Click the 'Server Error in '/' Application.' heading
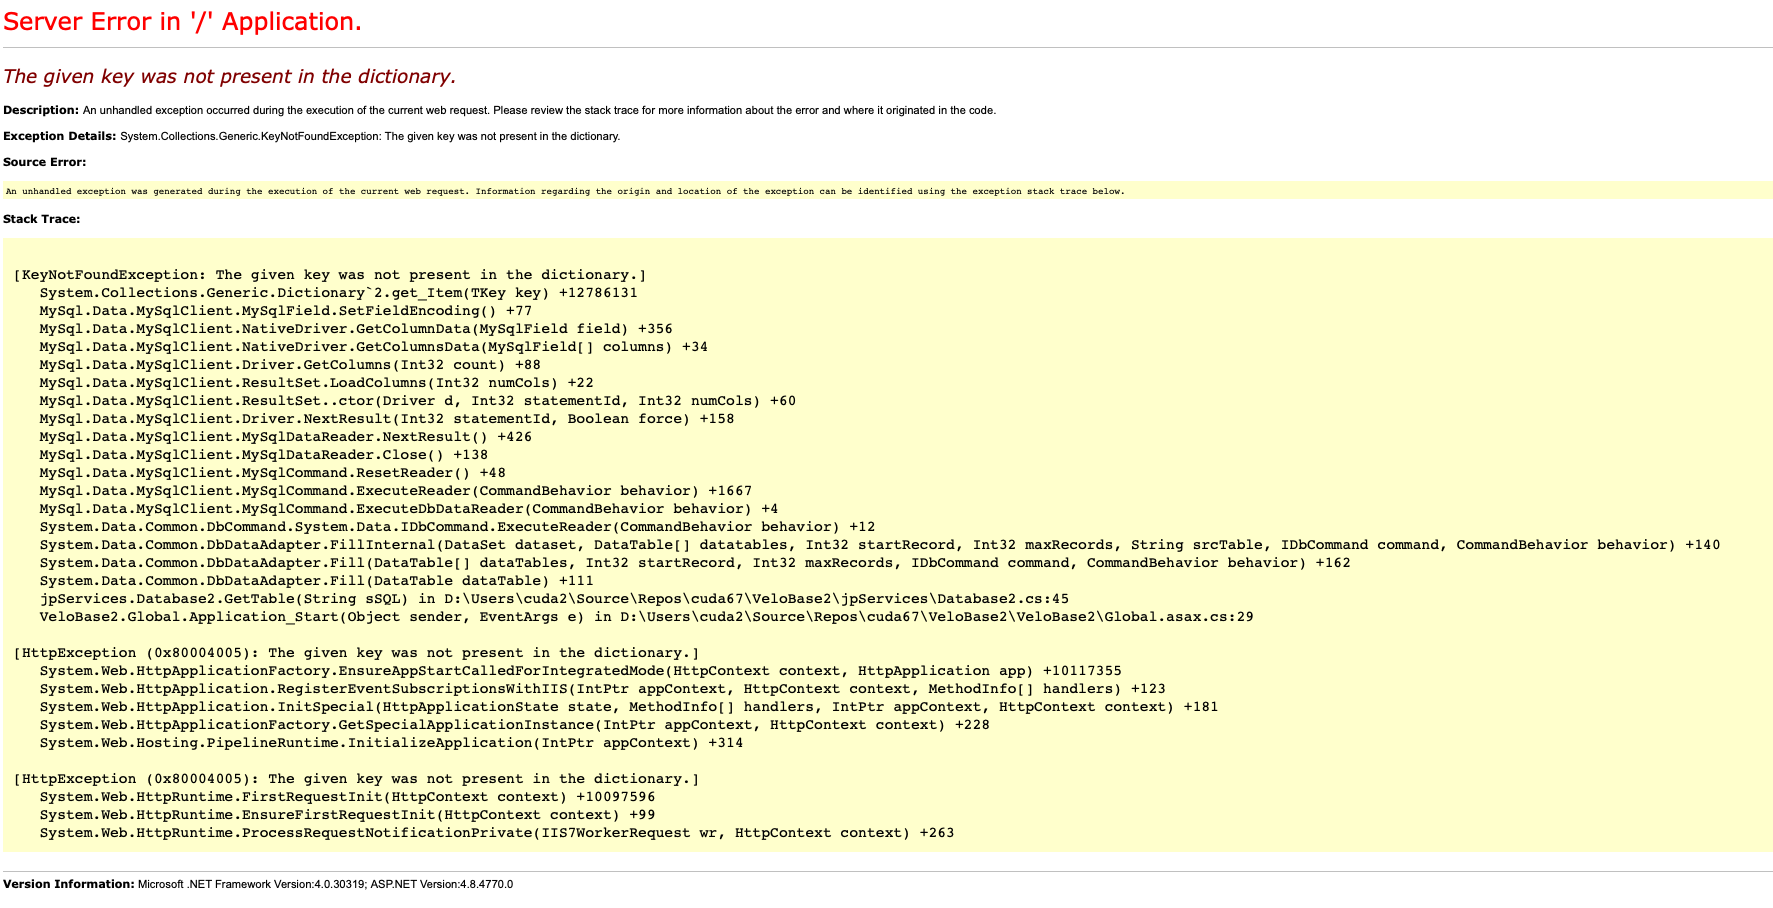Image resolution: width=1773 pixels, height=908 pixels. (182, 22)
